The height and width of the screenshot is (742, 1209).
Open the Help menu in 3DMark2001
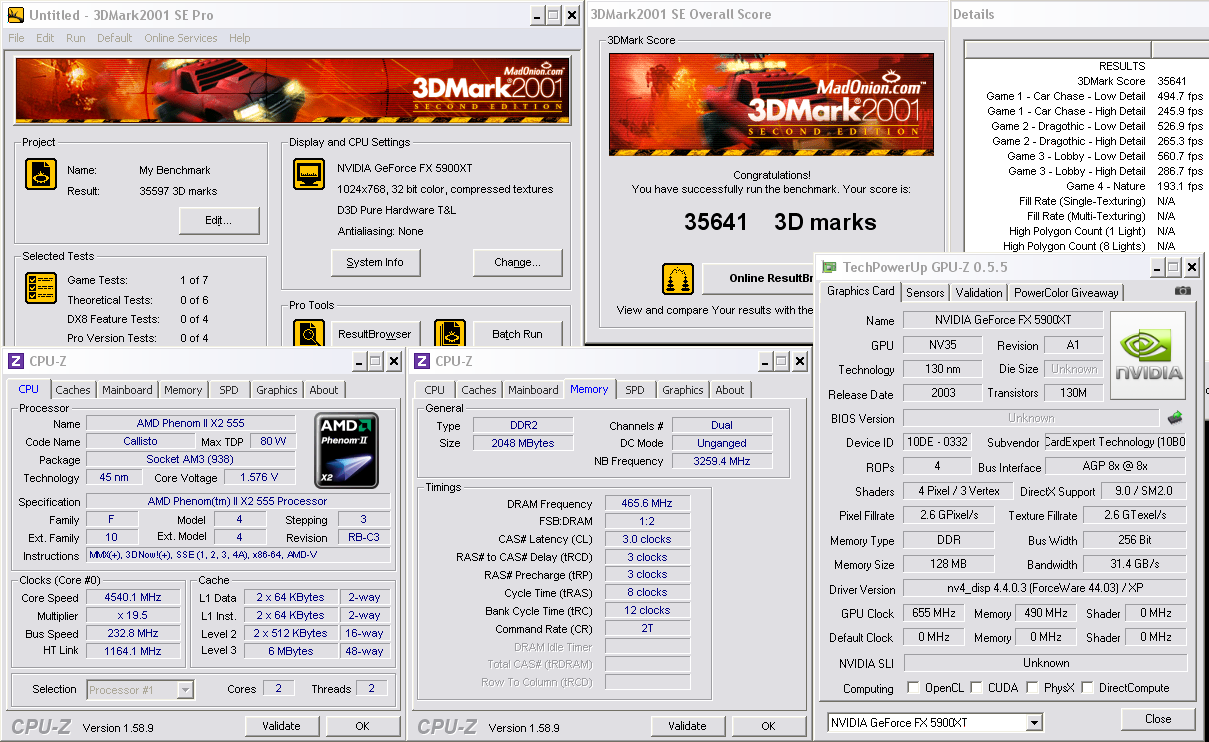coord(240,38)
